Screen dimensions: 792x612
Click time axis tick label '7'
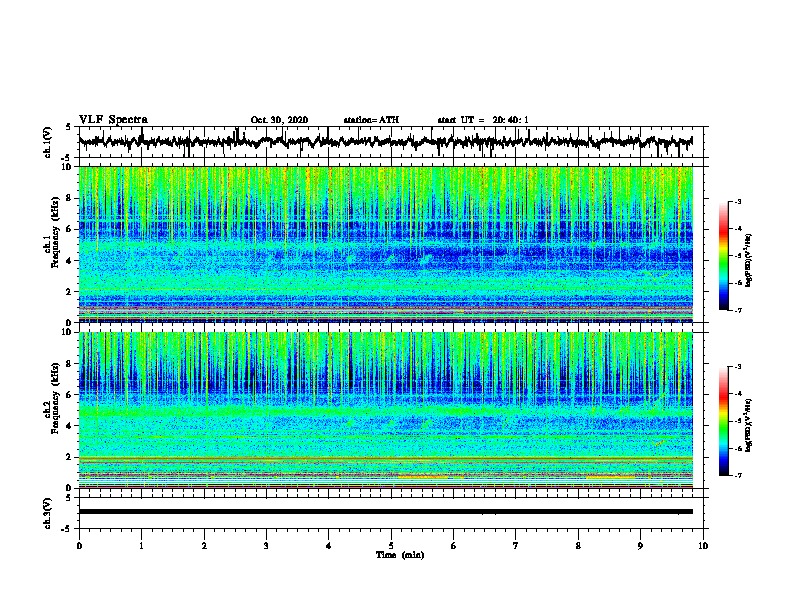pos(516,546)
